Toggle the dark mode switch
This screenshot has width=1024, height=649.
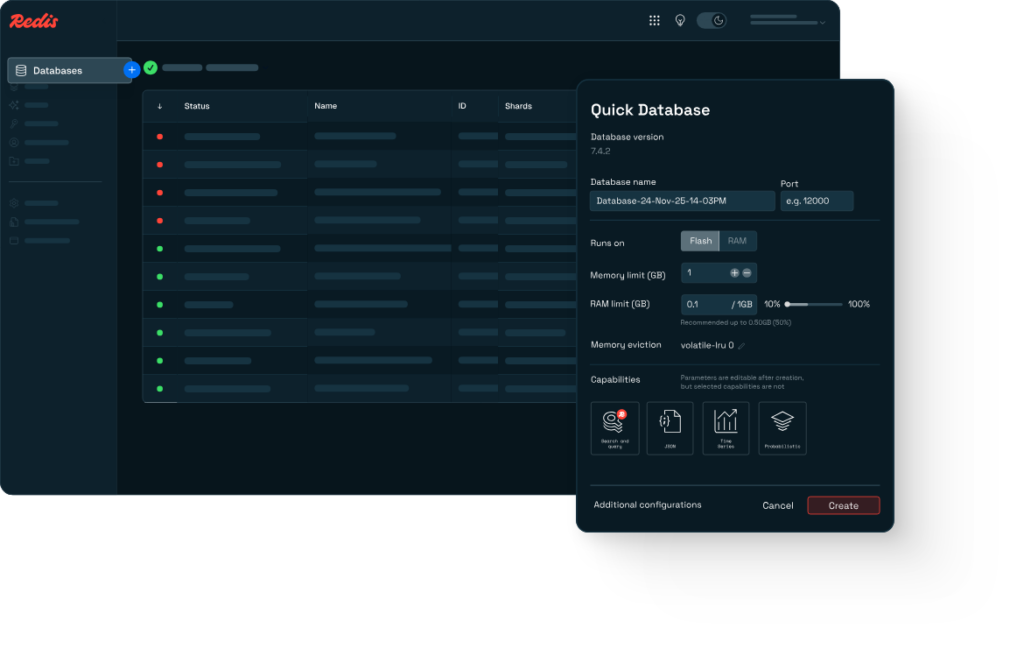[x=711, y=20]
